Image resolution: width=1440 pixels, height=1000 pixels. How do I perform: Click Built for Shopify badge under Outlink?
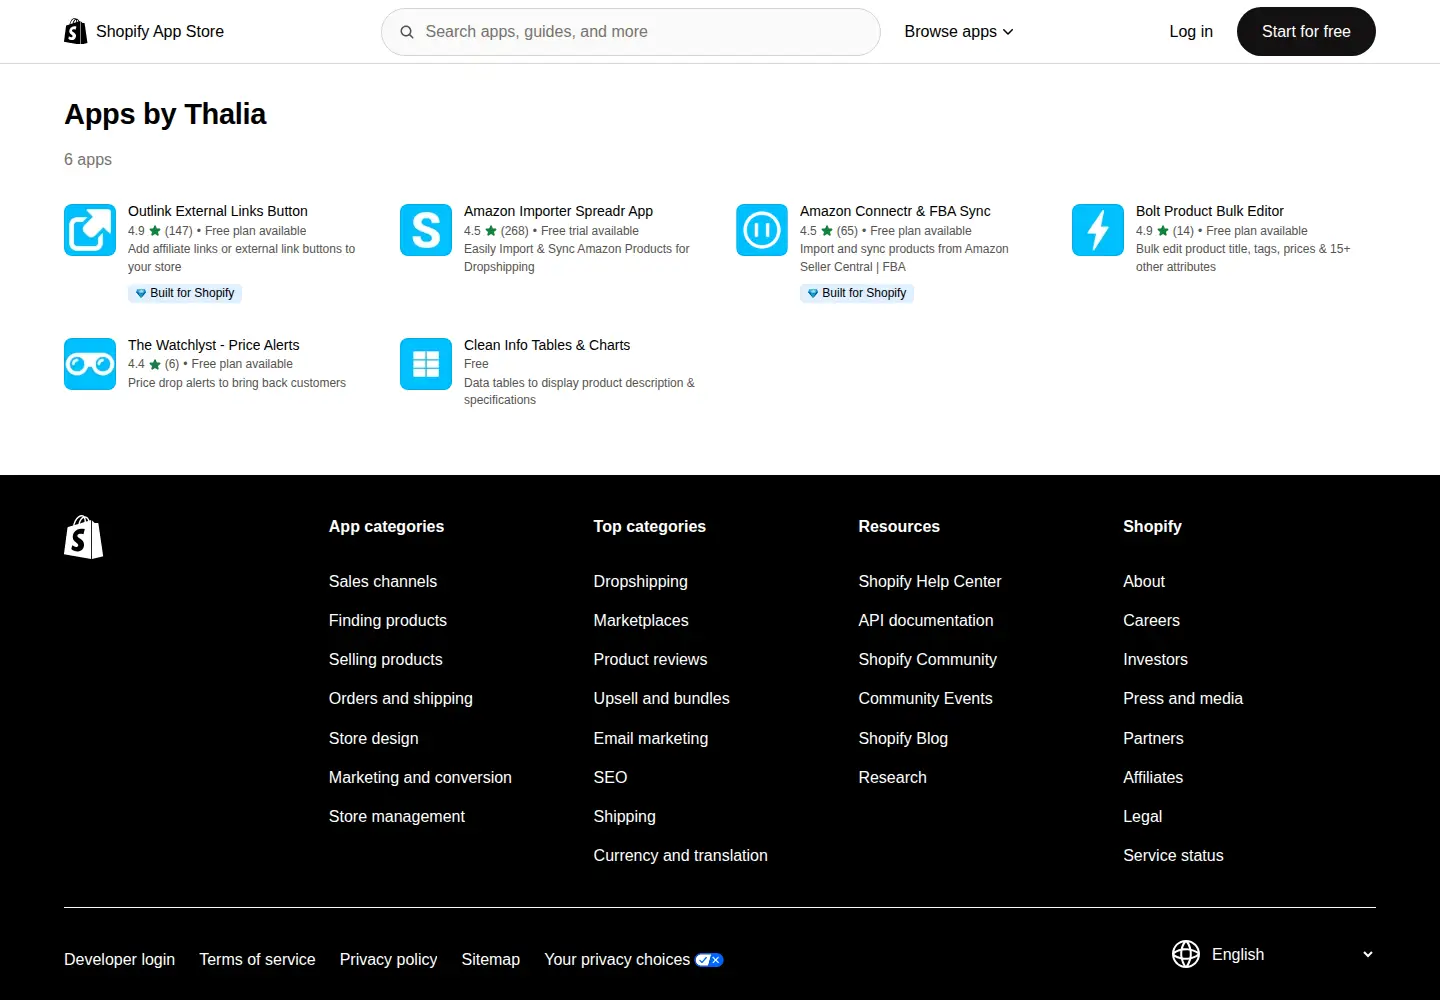pyautogui.click(x=185, y=293)
